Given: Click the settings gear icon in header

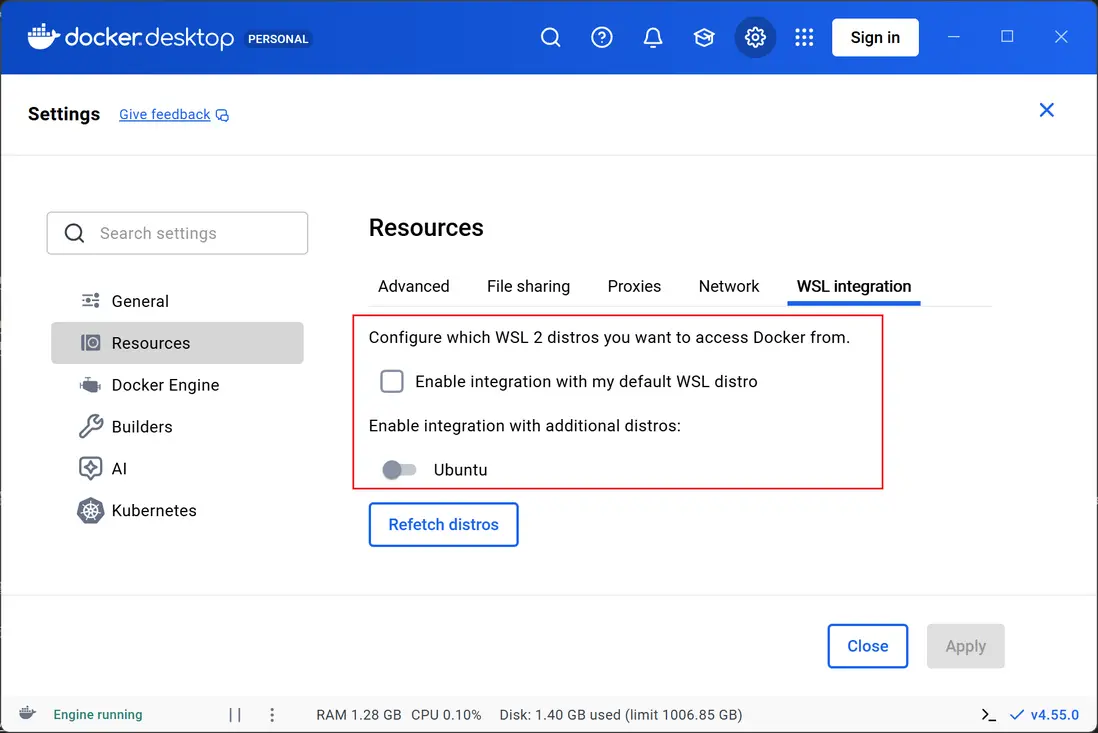Looking at the screenshot, I should [x=755, y=38].
